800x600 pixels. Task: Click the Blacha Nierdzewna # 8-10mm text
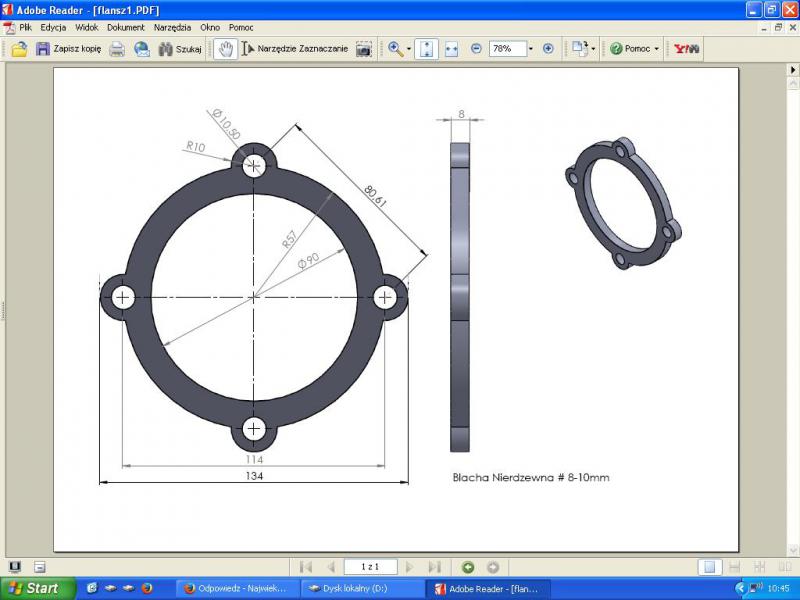pyautogui.click(x=531, y=478)
